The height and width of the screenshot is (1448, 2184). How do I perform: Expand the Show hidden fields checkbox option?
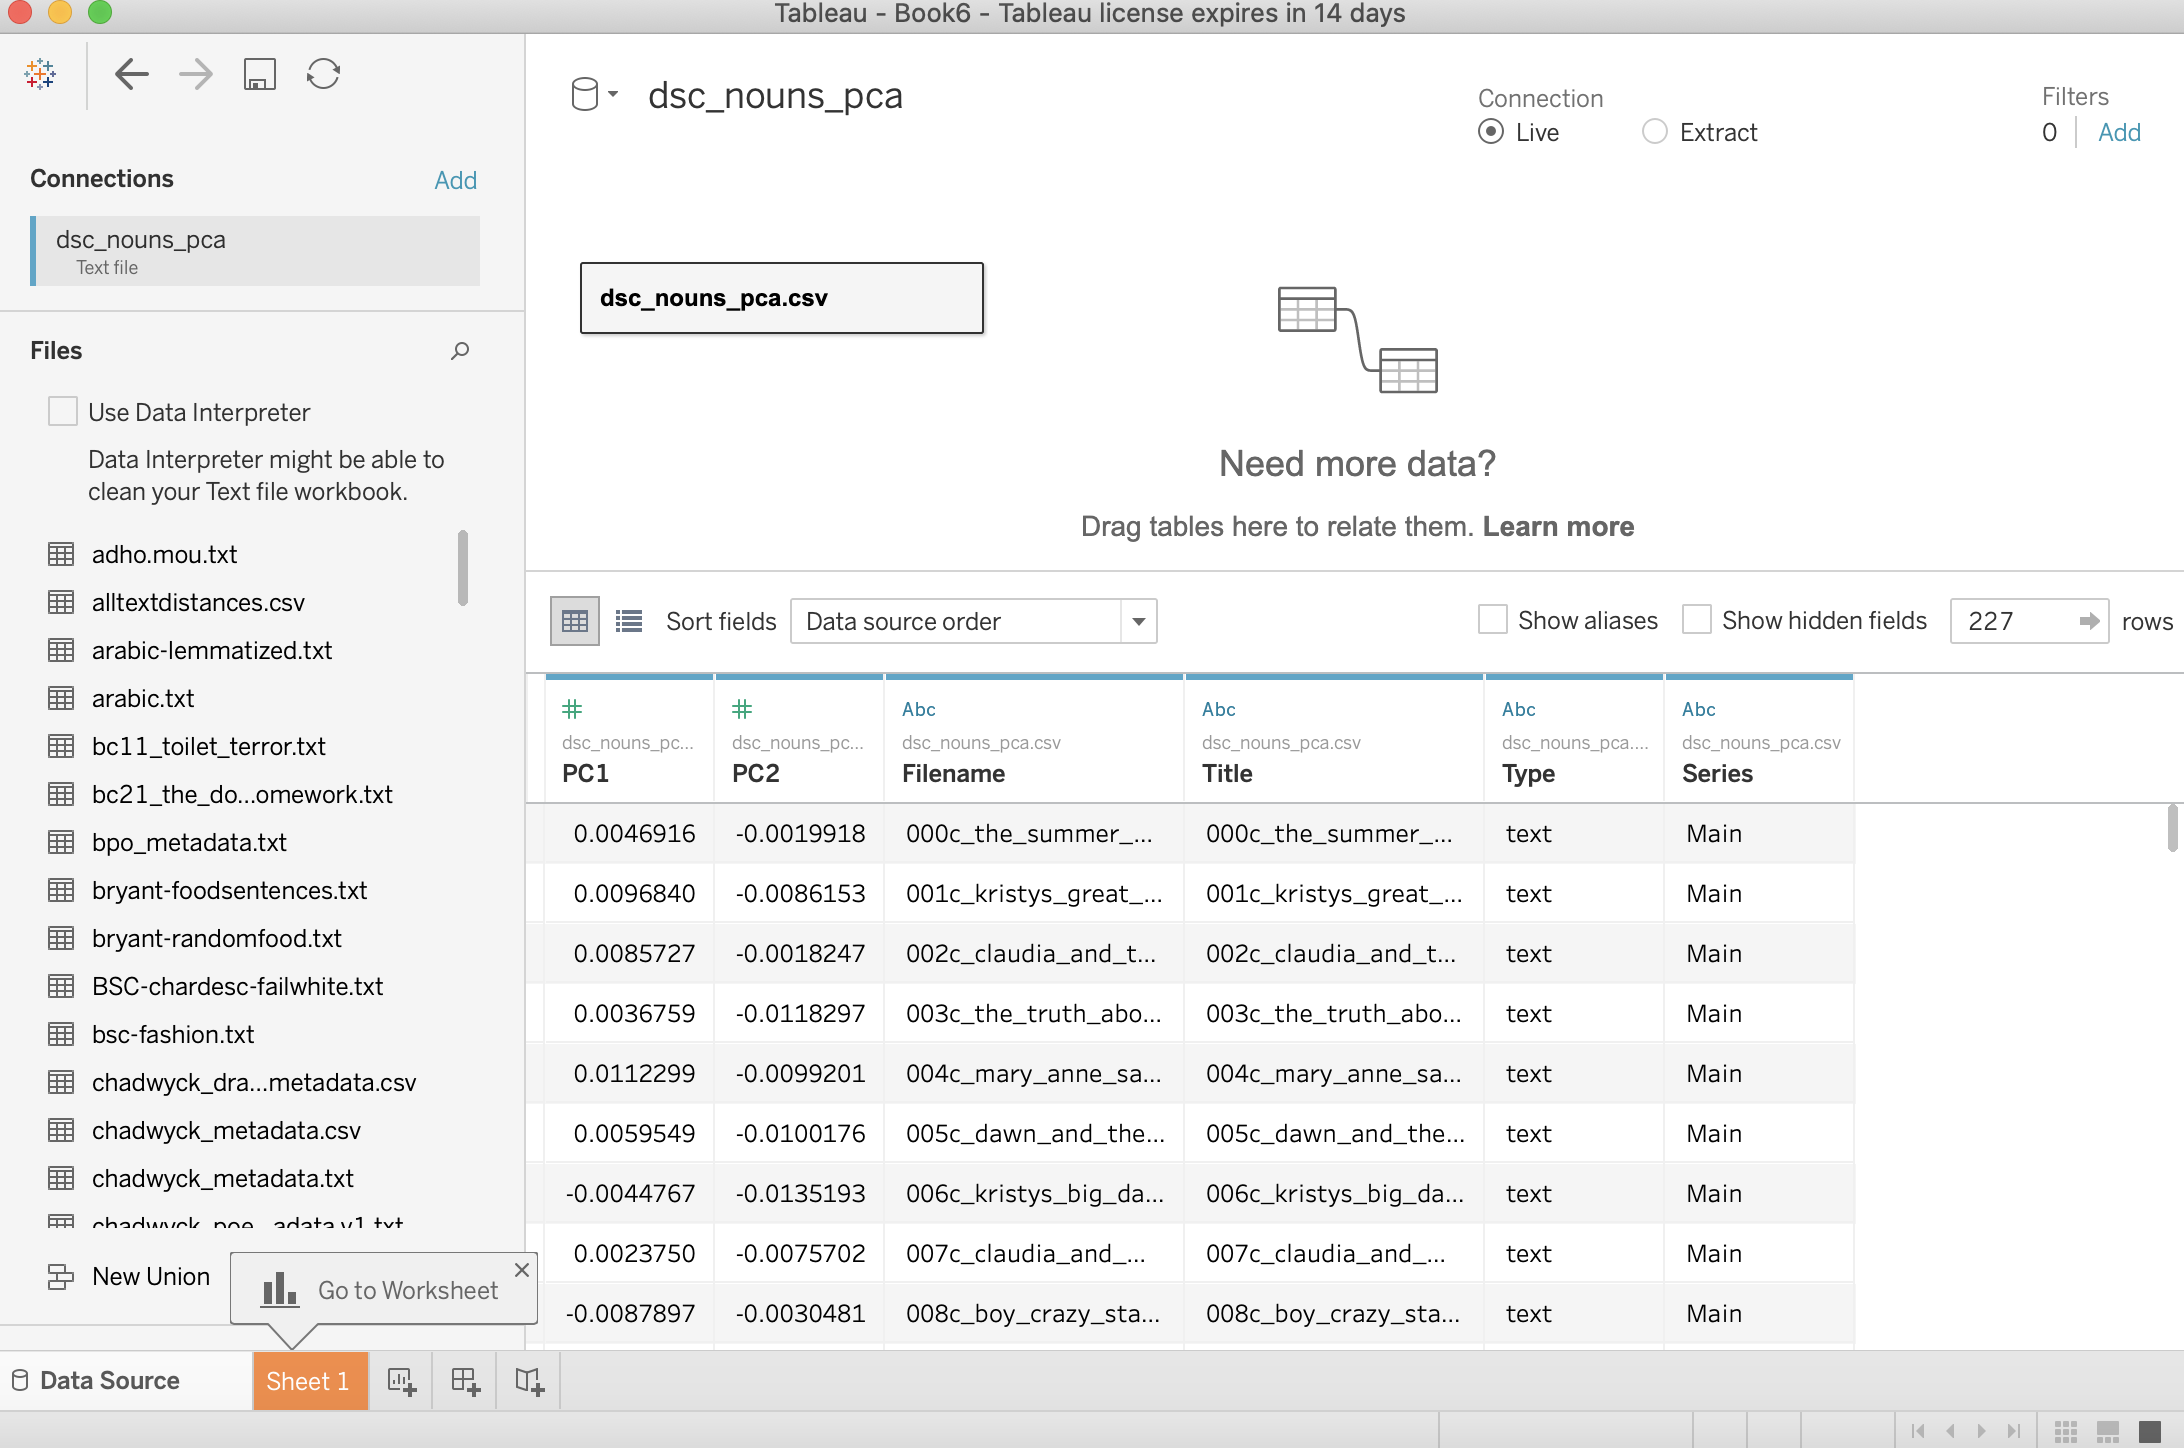(1696, 620)
